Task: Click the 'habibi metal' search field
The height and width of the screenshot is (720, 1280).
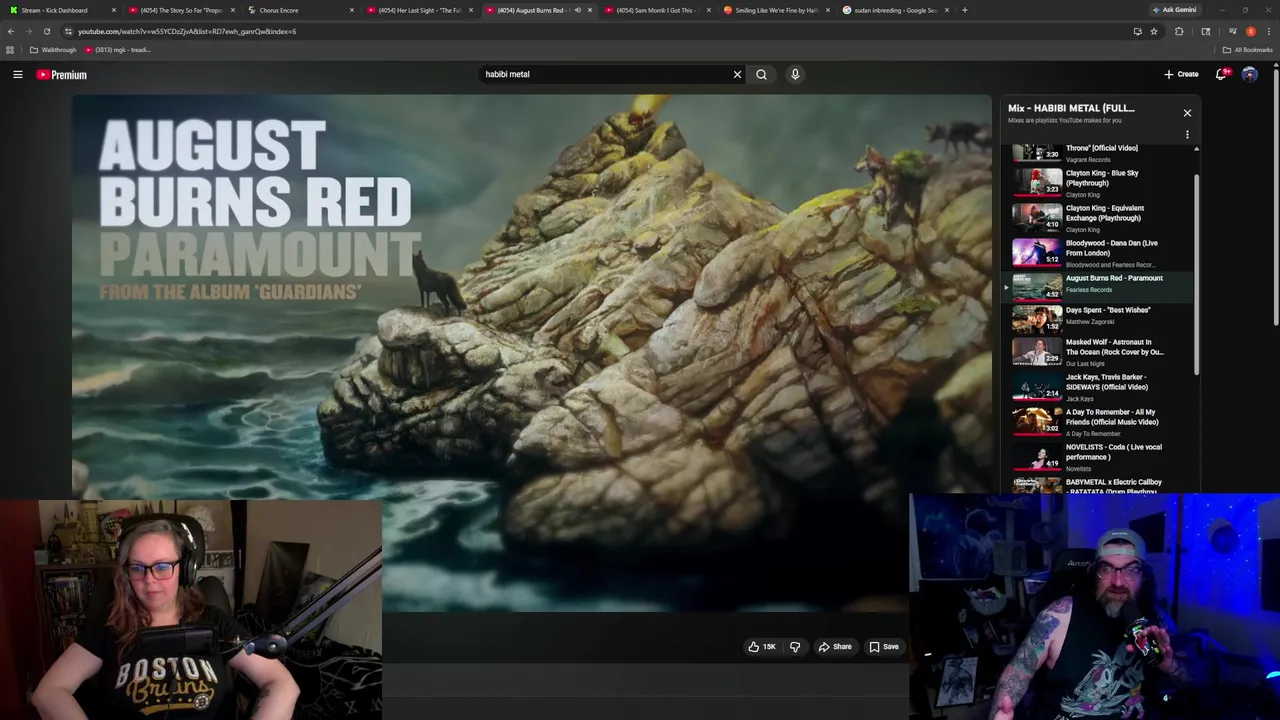Action: [605, 74]
